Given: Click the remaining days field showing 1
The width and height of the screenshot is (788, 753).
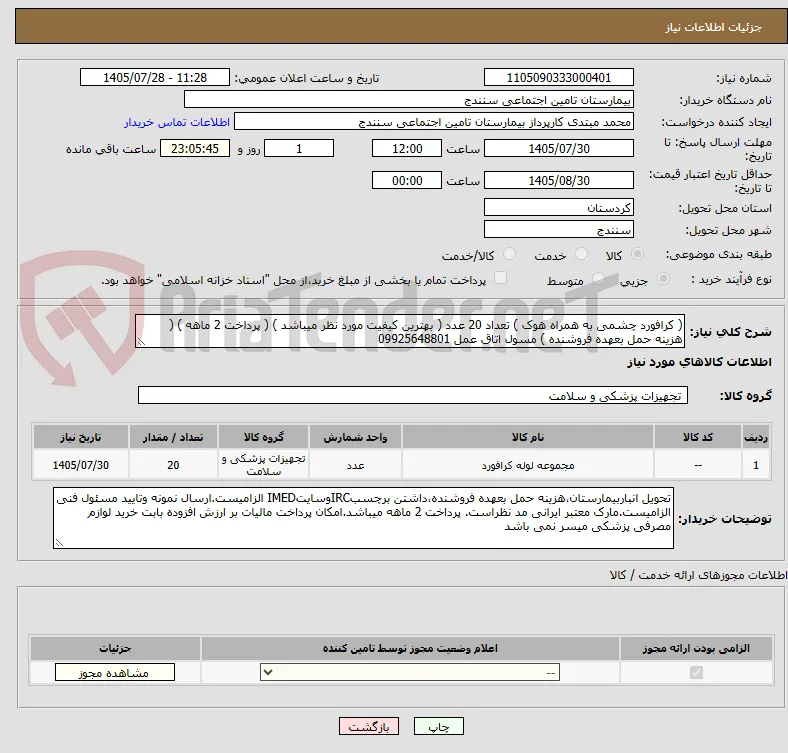Looking at the screenshot, I should [299, 148].
